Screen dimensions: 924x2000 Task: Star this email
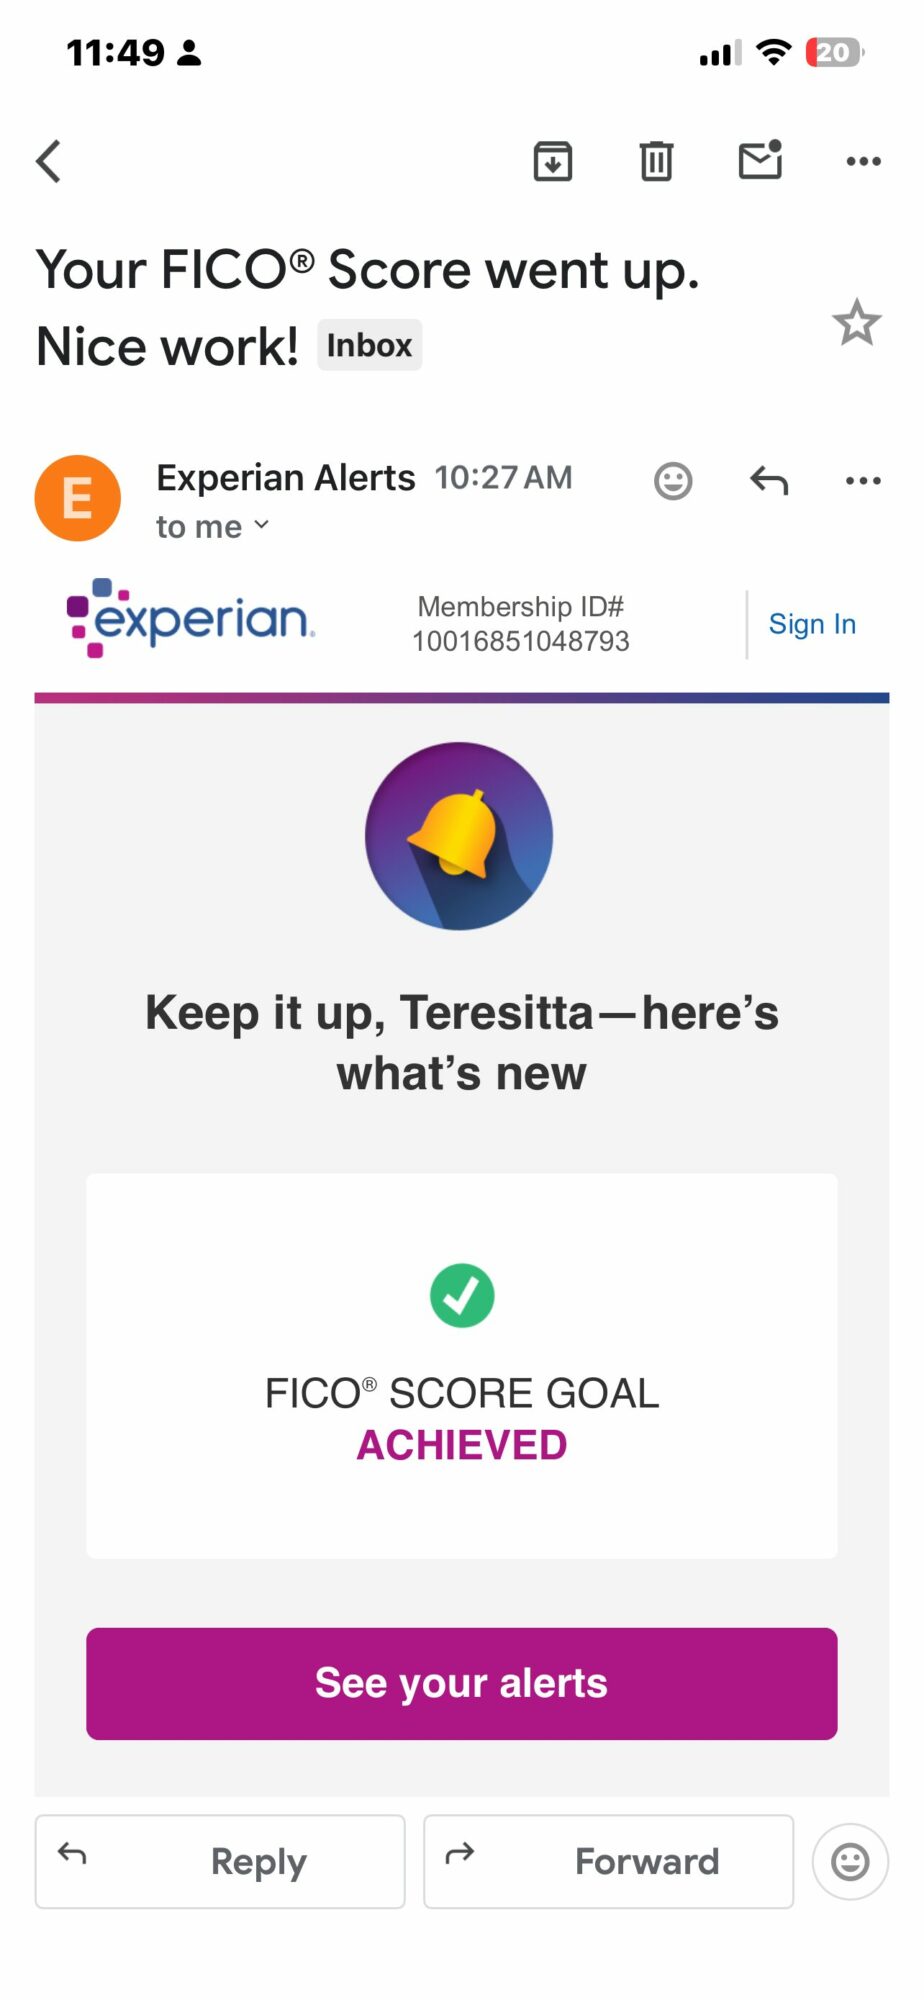856,323
